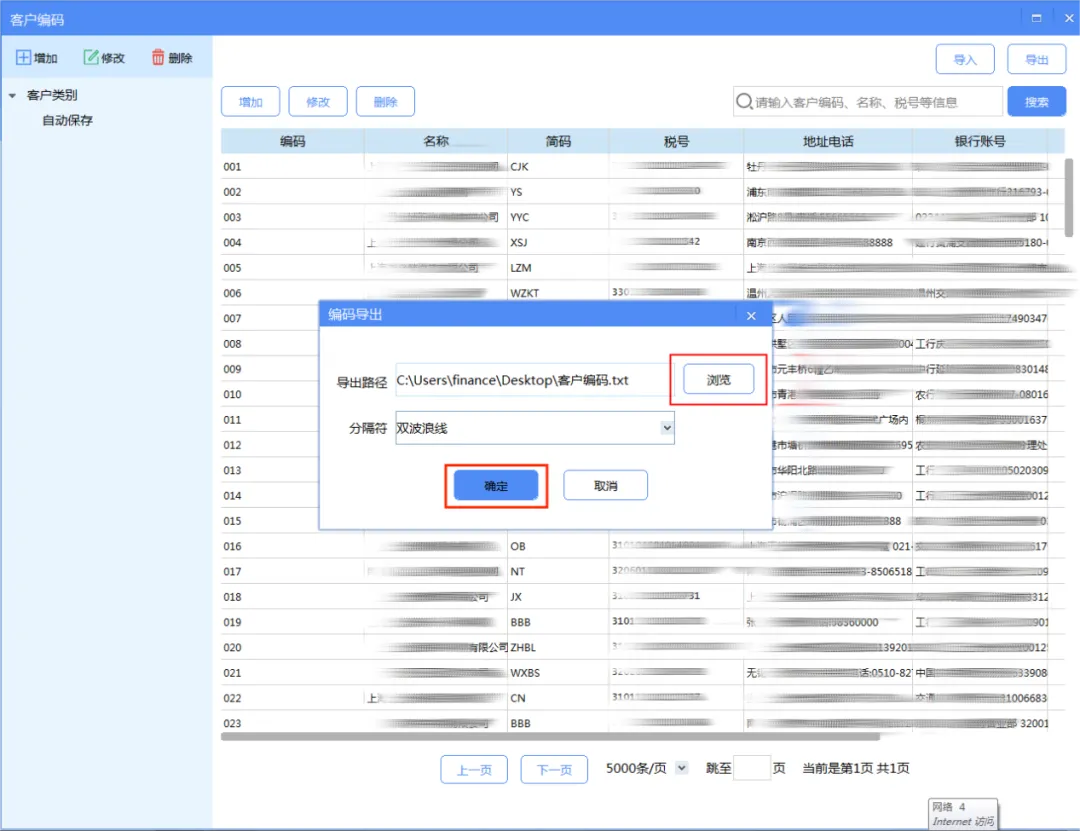Close the 编码导出 dialog with X
1080x831 pixels.
tap(751, 316)
